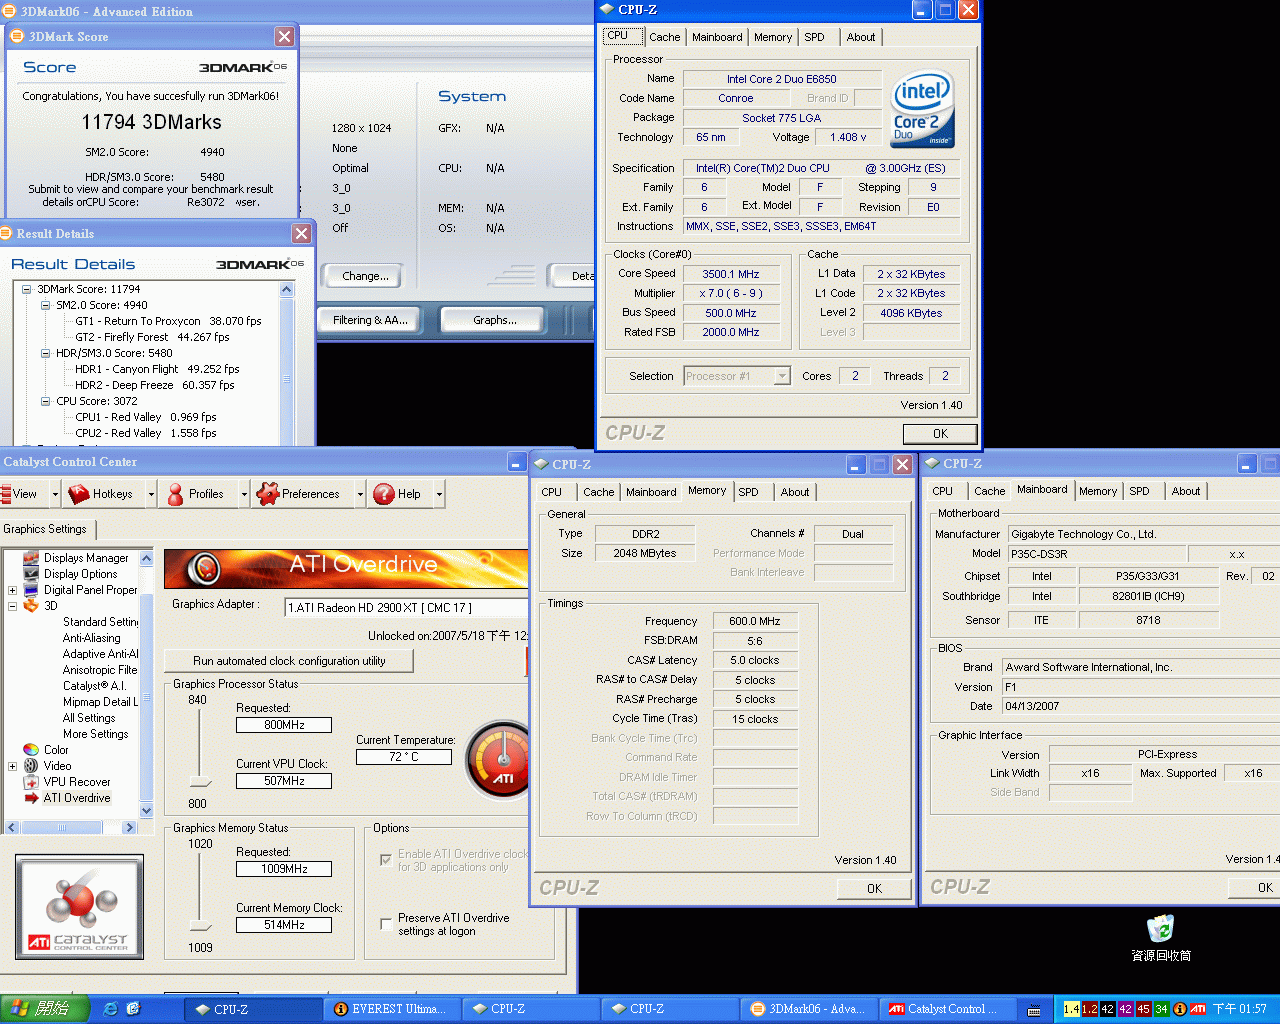Launch Internet Explorer from quick launch
Screen dimensions: 1280x1024
(x=110, y=1009)
